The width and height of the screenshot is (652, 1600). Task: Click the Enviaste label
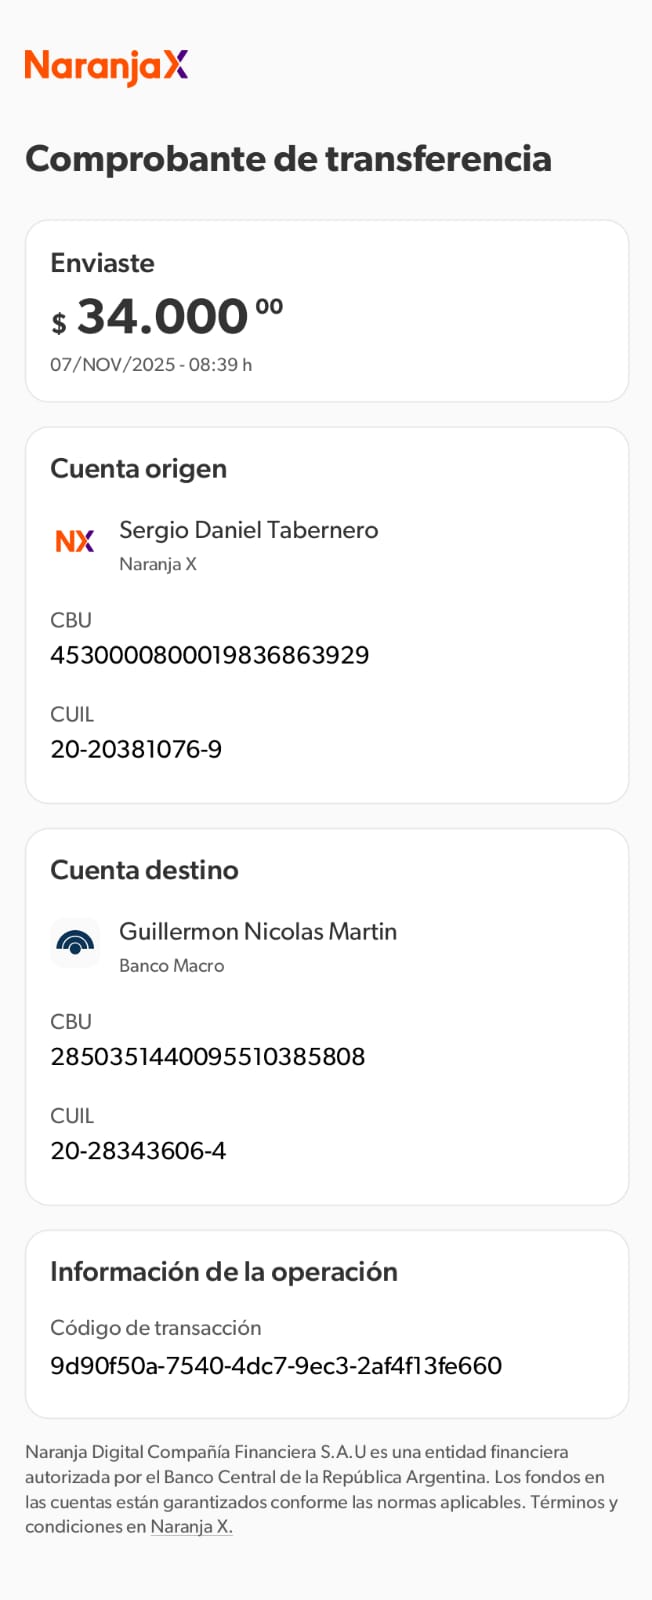click(102, 263)
